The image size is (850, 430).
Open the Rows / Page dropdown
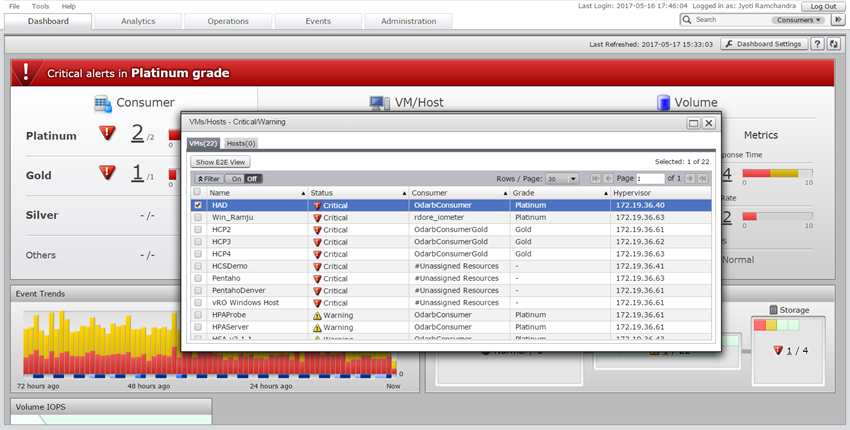[560, 179]
